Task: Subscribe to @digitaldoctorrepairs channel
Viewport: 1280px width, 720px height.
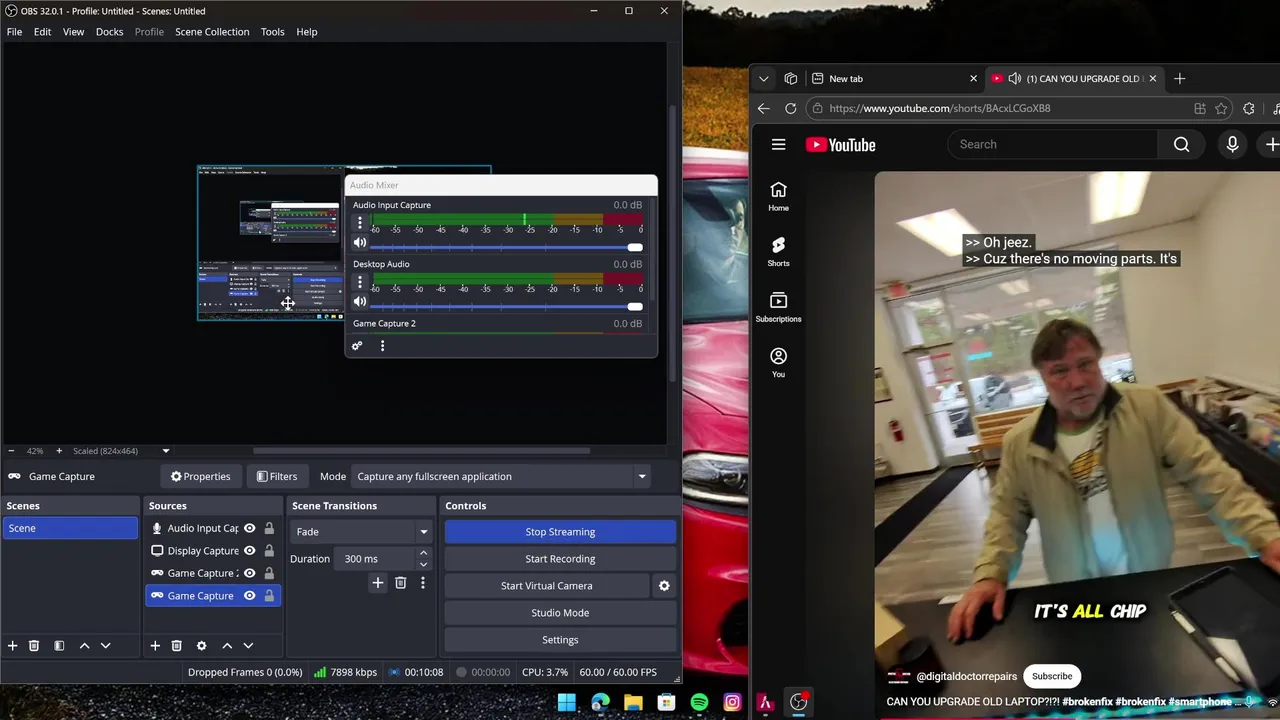Action: click(1052, 676)
